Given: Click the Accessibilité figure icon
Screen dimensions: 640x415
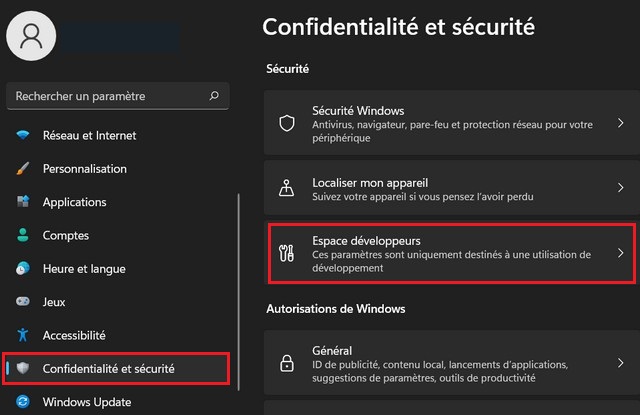Looking at the screenshot, I should (23, 335).
